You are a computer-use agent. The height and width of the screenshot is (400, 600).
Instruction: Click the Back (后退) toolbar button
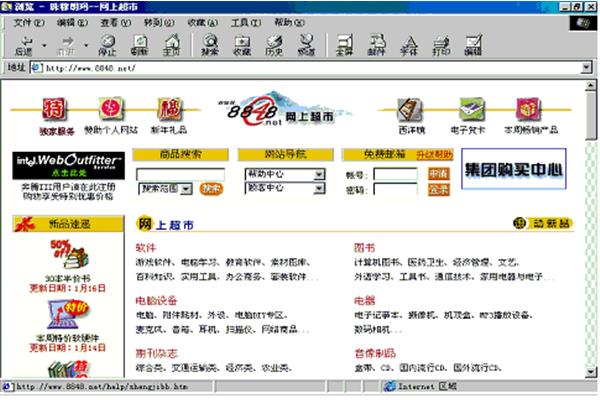tap(24, 43)
